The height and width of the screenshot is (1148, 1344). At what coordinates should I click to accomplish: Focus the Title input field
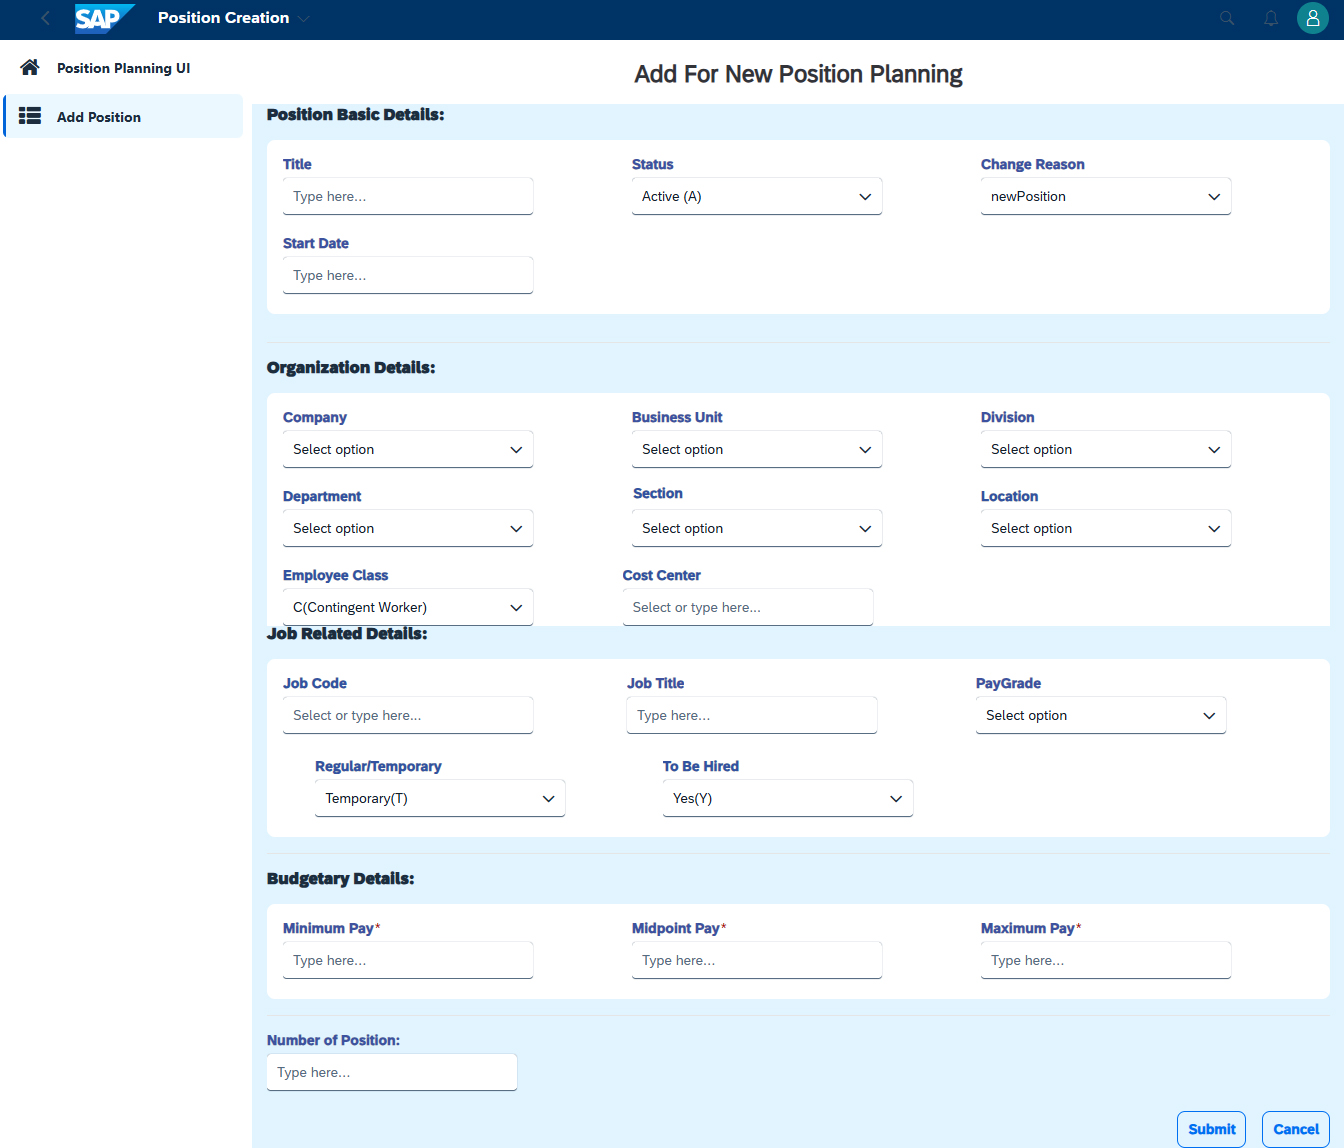coord(407,196)
